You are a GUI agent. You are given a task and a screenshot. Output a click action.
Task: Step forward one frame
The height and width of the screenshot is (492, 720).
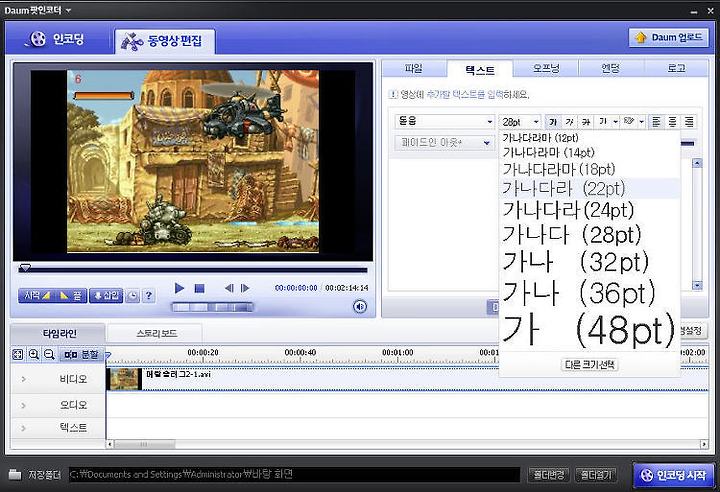click(x=245, y=288)
